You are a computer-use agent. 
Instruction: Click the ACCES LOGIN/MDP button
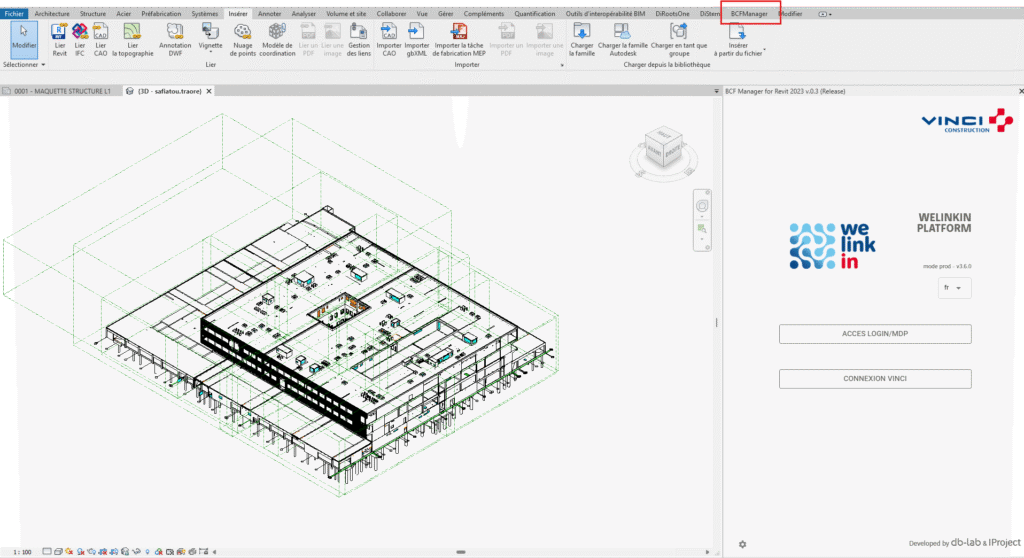(x=875, y=334)
